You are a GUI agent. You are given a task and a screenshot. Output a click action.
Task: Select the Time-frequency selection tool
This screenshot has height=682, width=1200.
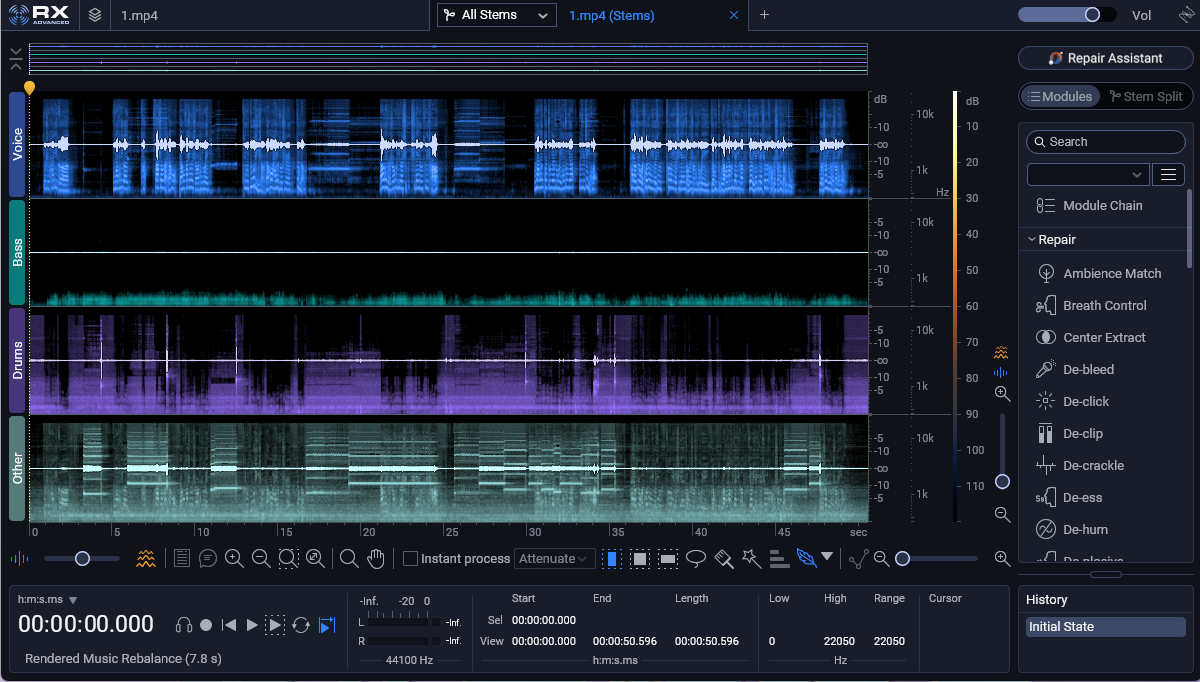[640, 558]
